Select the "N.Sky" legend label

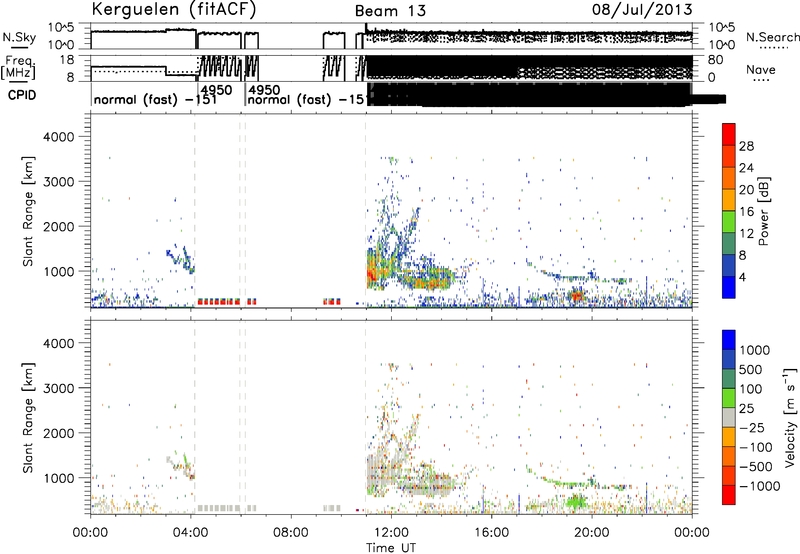coord(19,37)
